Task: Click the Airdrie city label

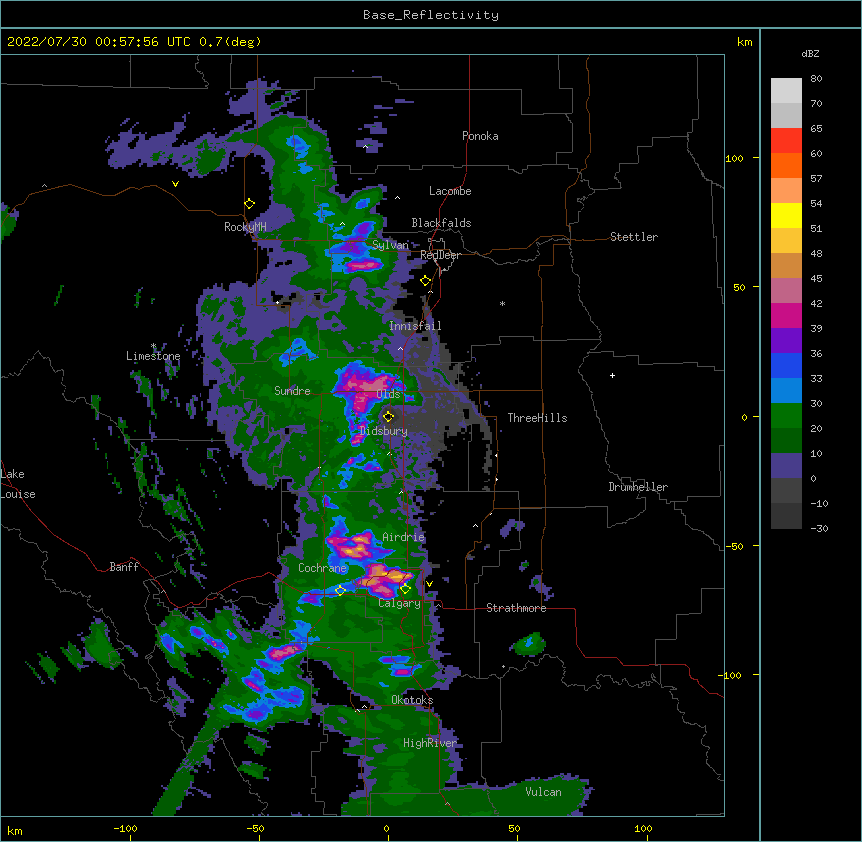Action: pos(404,537)
